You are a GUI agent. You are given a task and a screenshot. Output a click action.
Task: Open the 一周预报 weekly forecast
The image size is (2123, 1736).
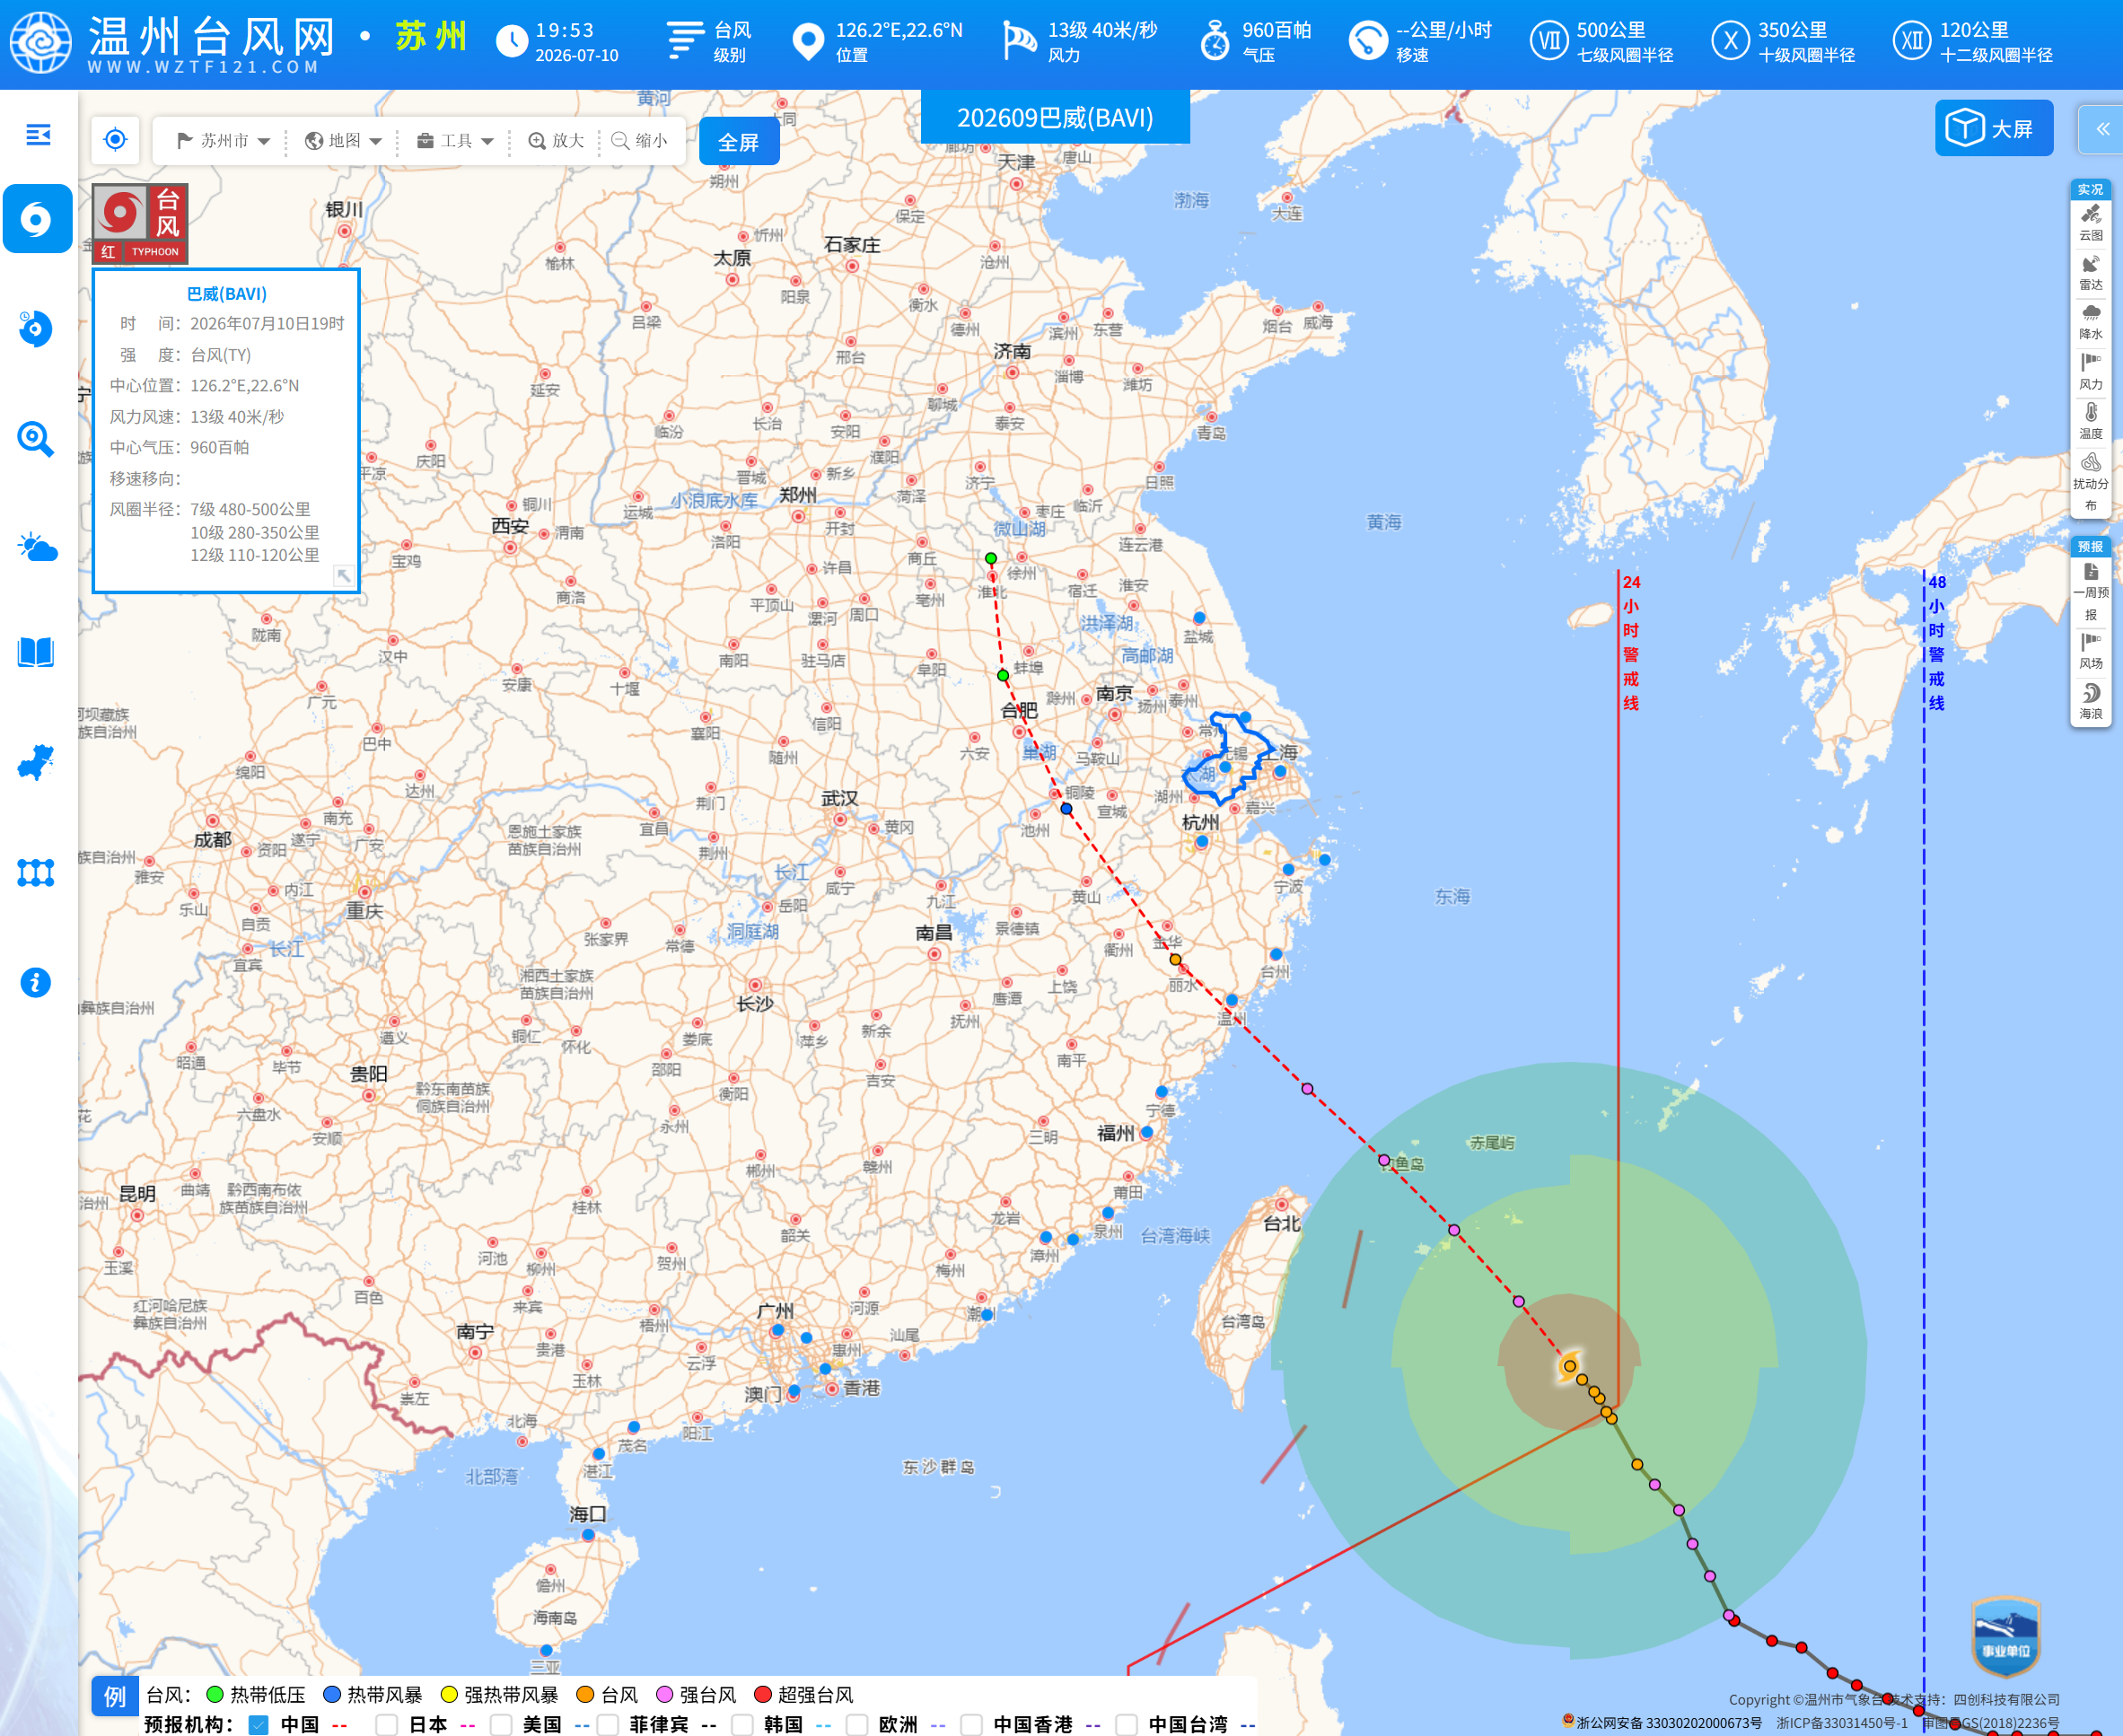[x=2090, y=592]
